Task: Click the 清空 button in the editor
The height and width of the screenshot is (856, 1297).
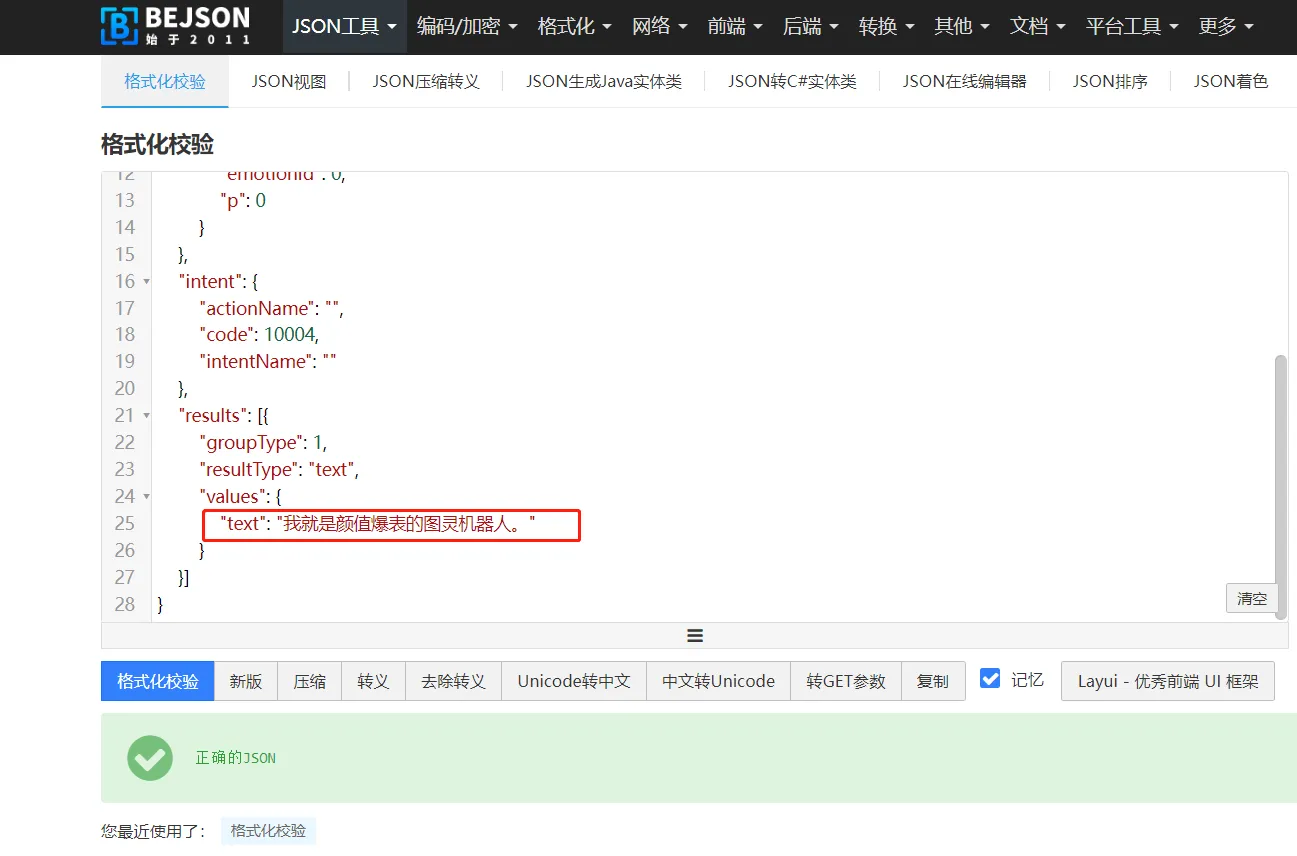Action: 1252,598
